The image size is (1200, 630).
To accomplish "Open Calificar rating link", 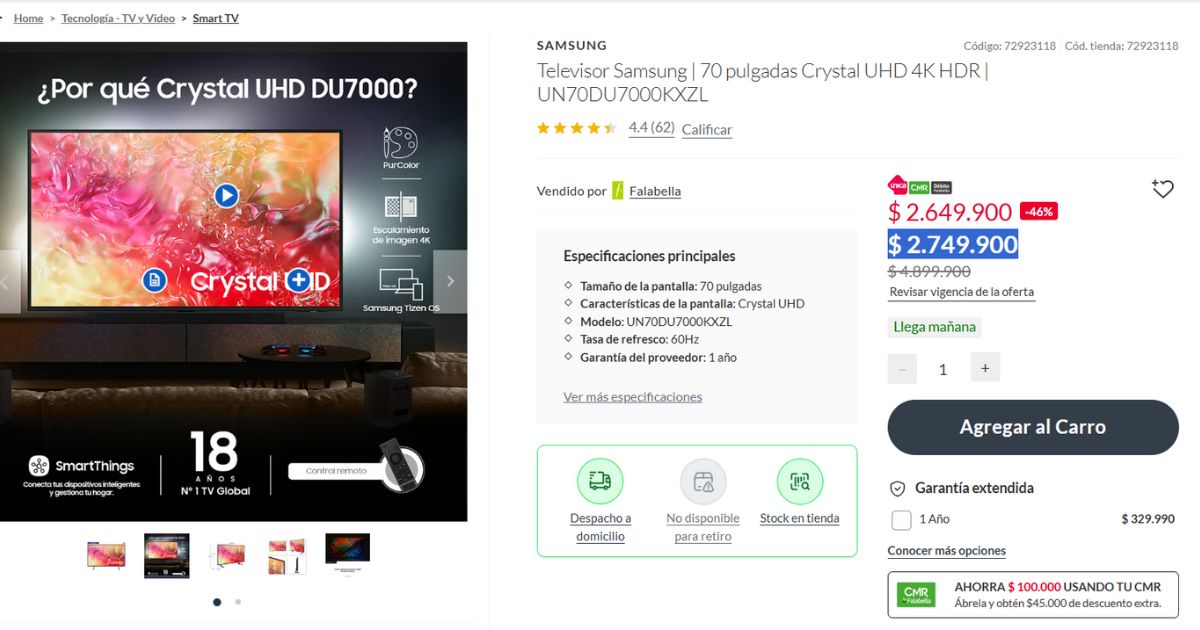I will [707, 129].
